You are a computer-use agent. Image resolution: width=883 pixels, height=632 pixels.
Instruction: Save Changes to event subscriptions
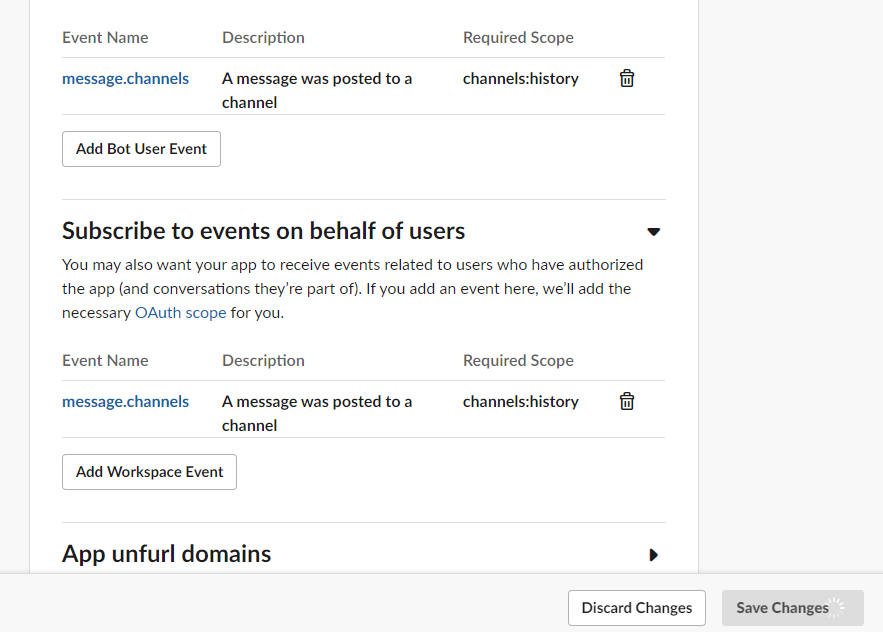click(782, 608)
